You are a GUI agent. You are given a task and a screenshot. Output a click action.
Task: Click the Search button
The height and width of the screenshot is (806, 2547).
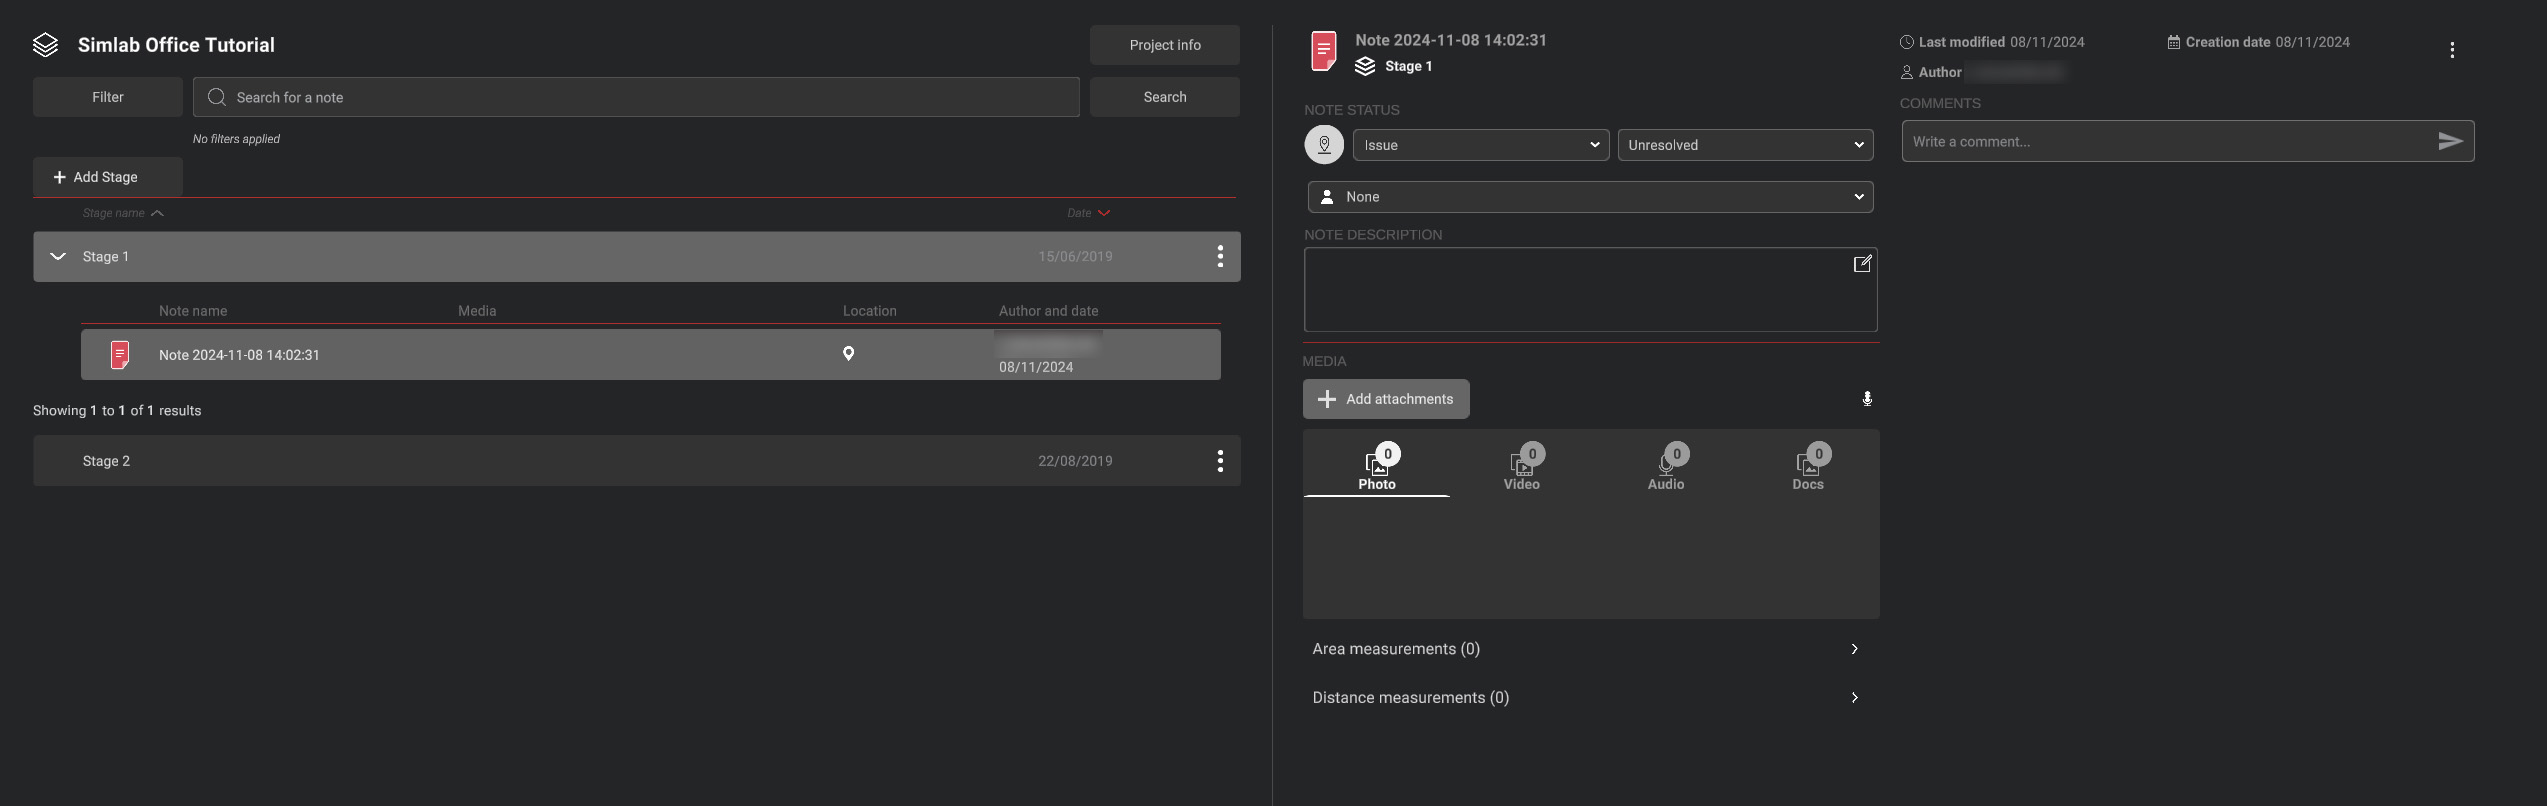pyautogui.click(x=1165, y=97)
